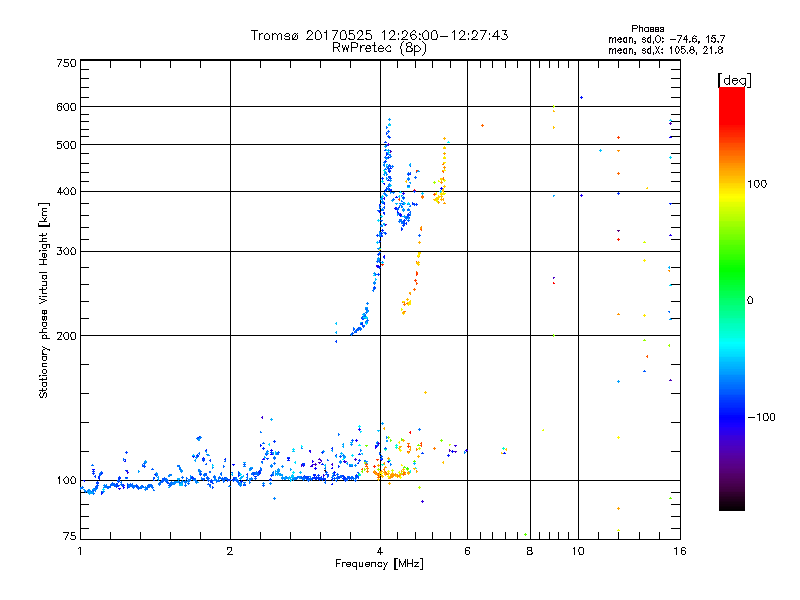
Task: Click the x-axis tick label '1'
Action: pyautogui.click(x=80, y=551)
